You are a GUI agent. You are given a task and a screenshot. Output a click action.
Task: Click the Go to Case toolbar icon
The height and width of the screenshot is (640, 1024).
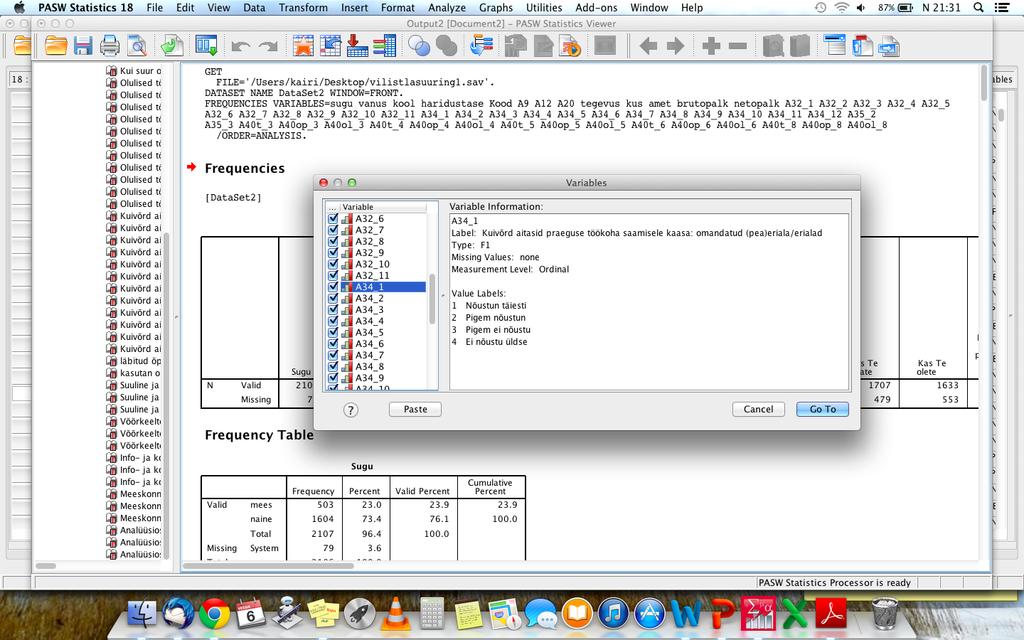tap(330, 46)
